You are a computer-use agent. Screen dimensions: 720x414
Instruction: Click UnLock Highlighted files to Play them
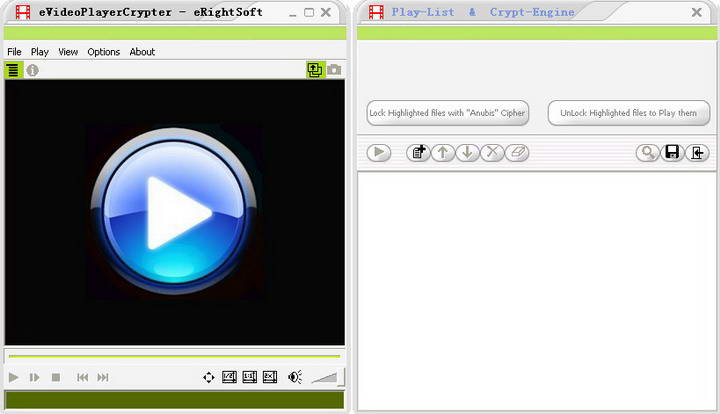[629, 113]
